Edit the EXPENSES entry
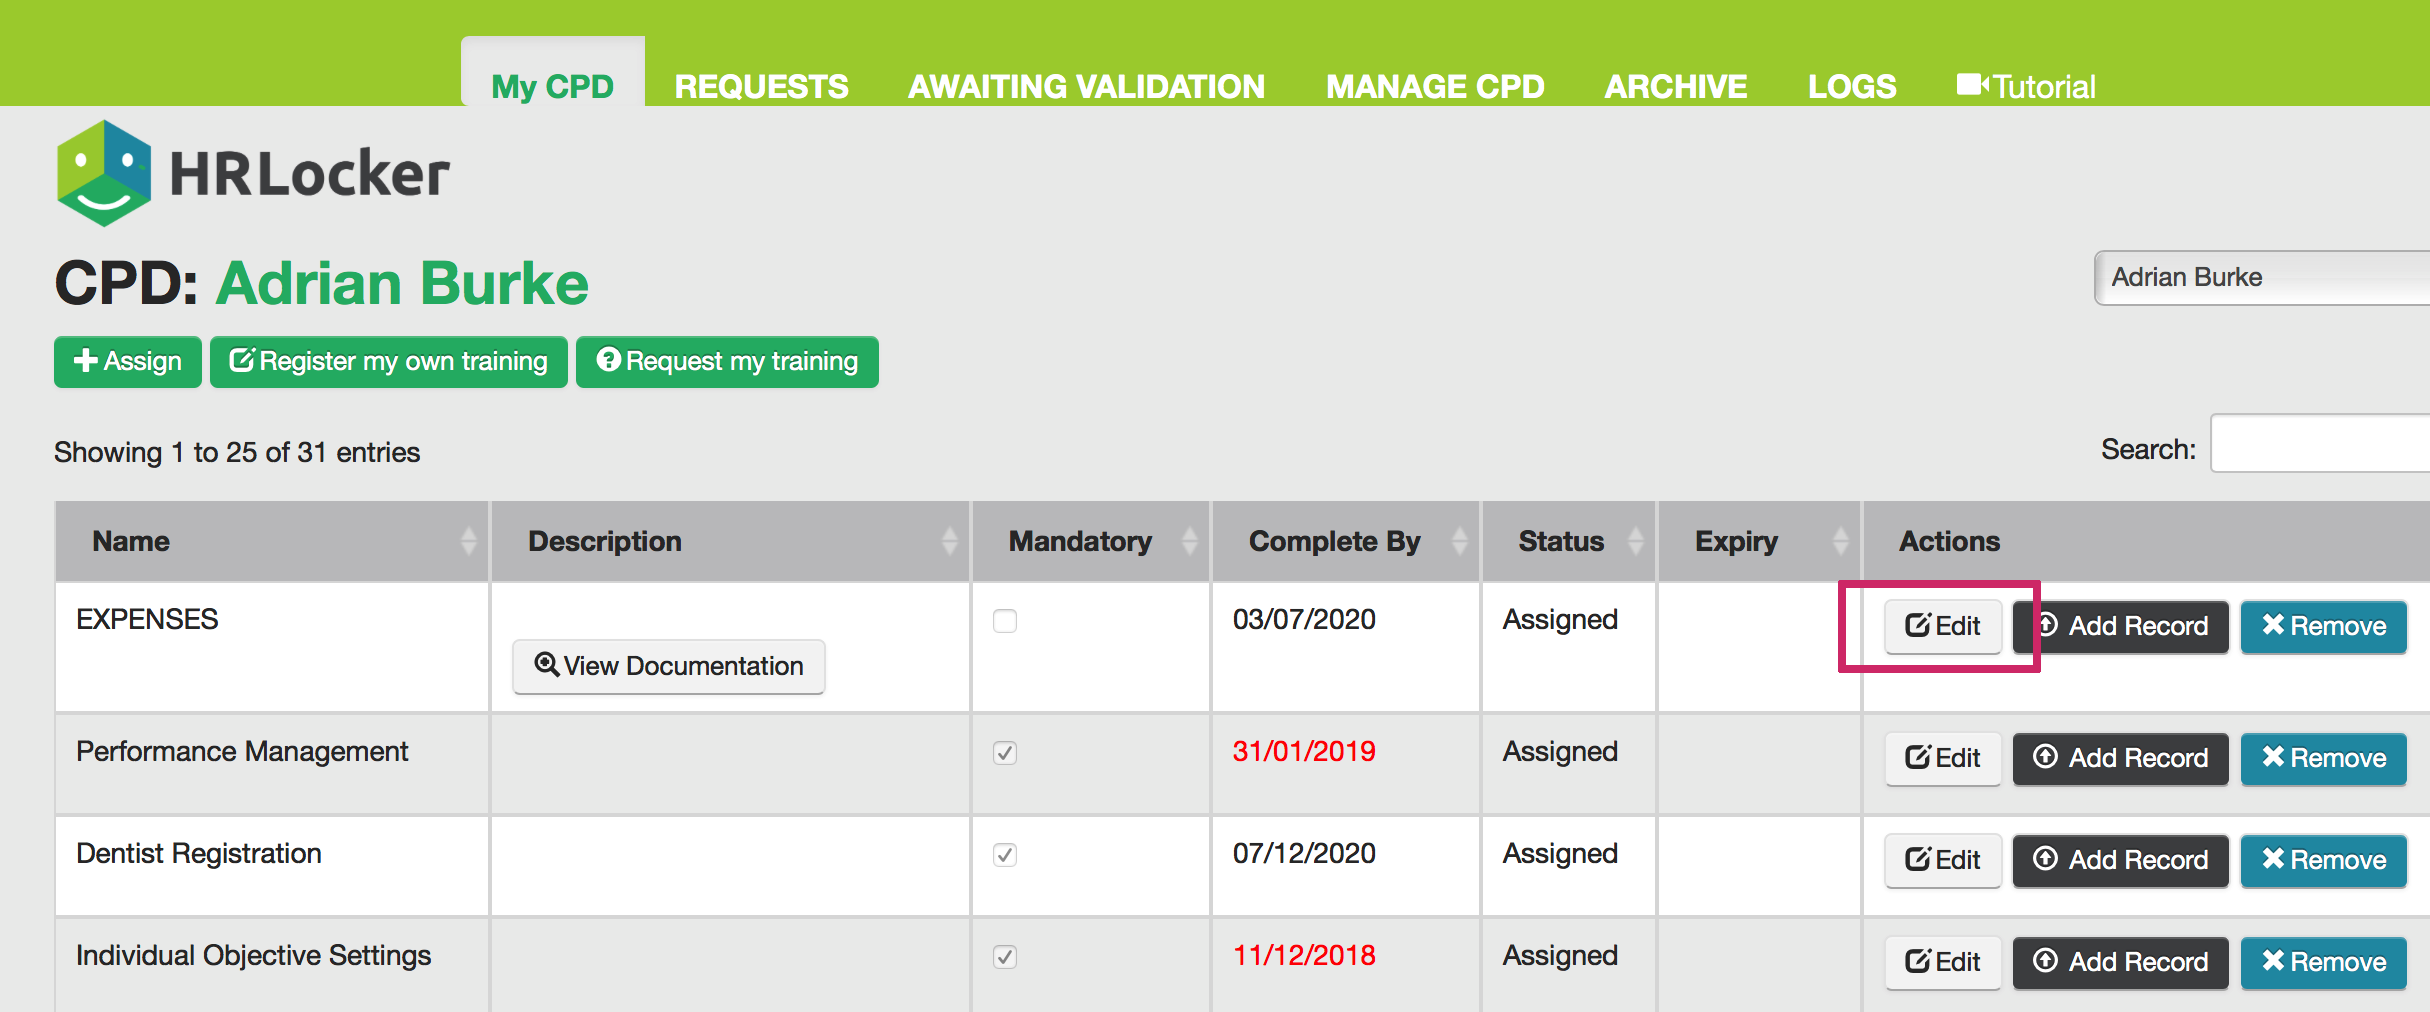The width and height of the screenshot is (2430, 1012). pos(1942,626)
